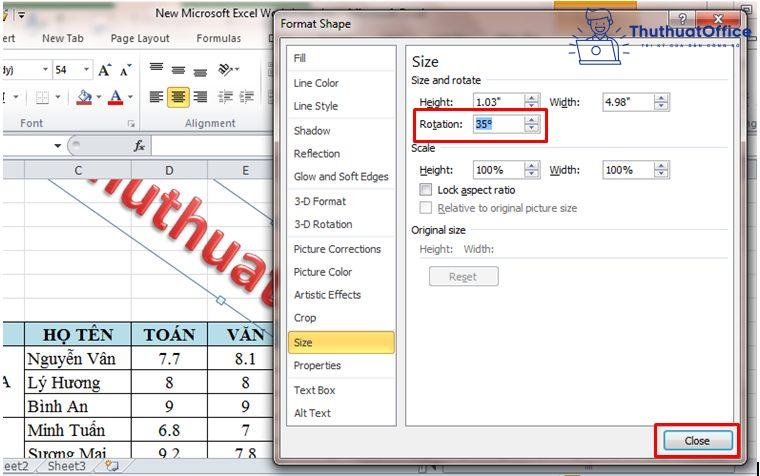Image resolution: width=760 pixels, height=476 pixels.
Task: Open the Fill Color dropdown arrow
Action: pyautogui.click(x=98, y=97)
